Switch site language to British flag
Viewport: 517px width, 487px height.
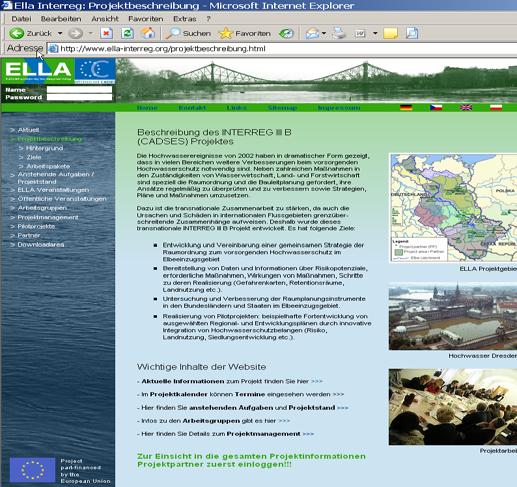pyautogui.click(x=466, y=108)
